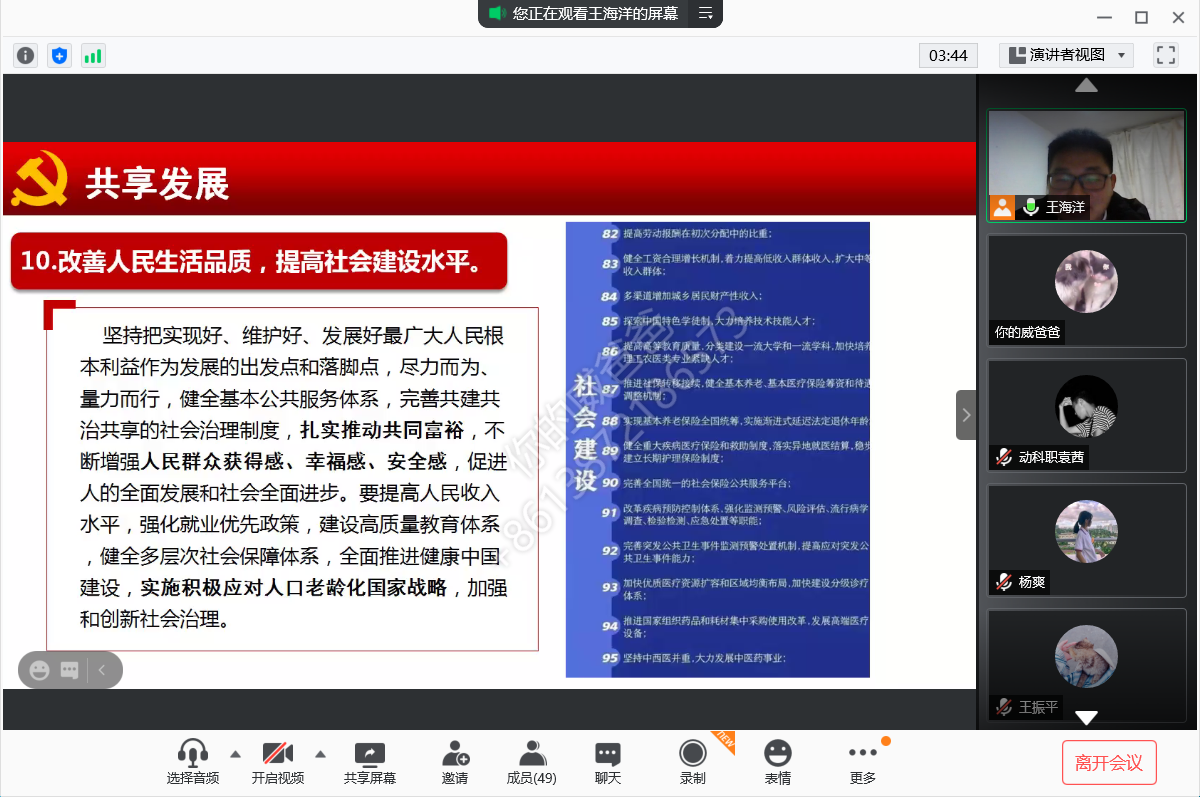Open the chat panel
The image size is (1200, 797).
[x=608, y=763]
